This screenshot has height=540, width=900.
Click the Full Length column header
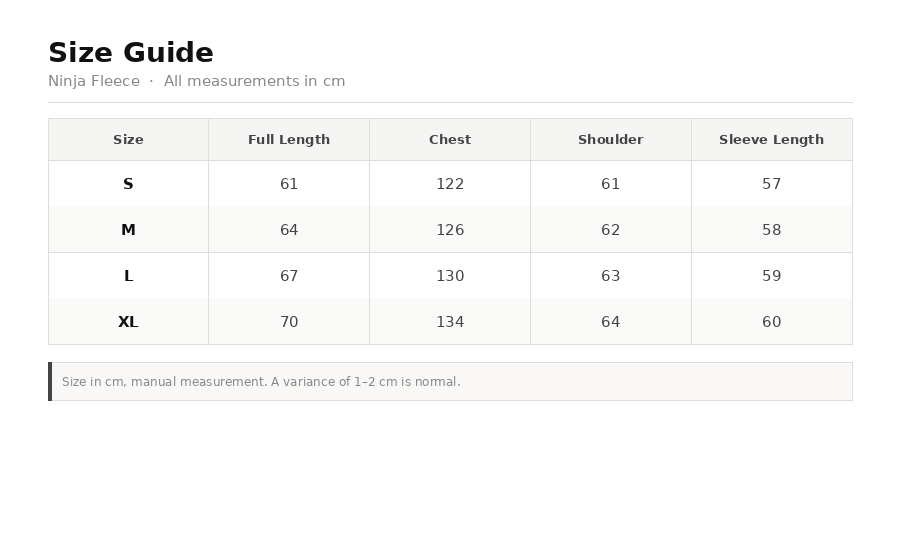pyautogui.click(x=289, y=139)
